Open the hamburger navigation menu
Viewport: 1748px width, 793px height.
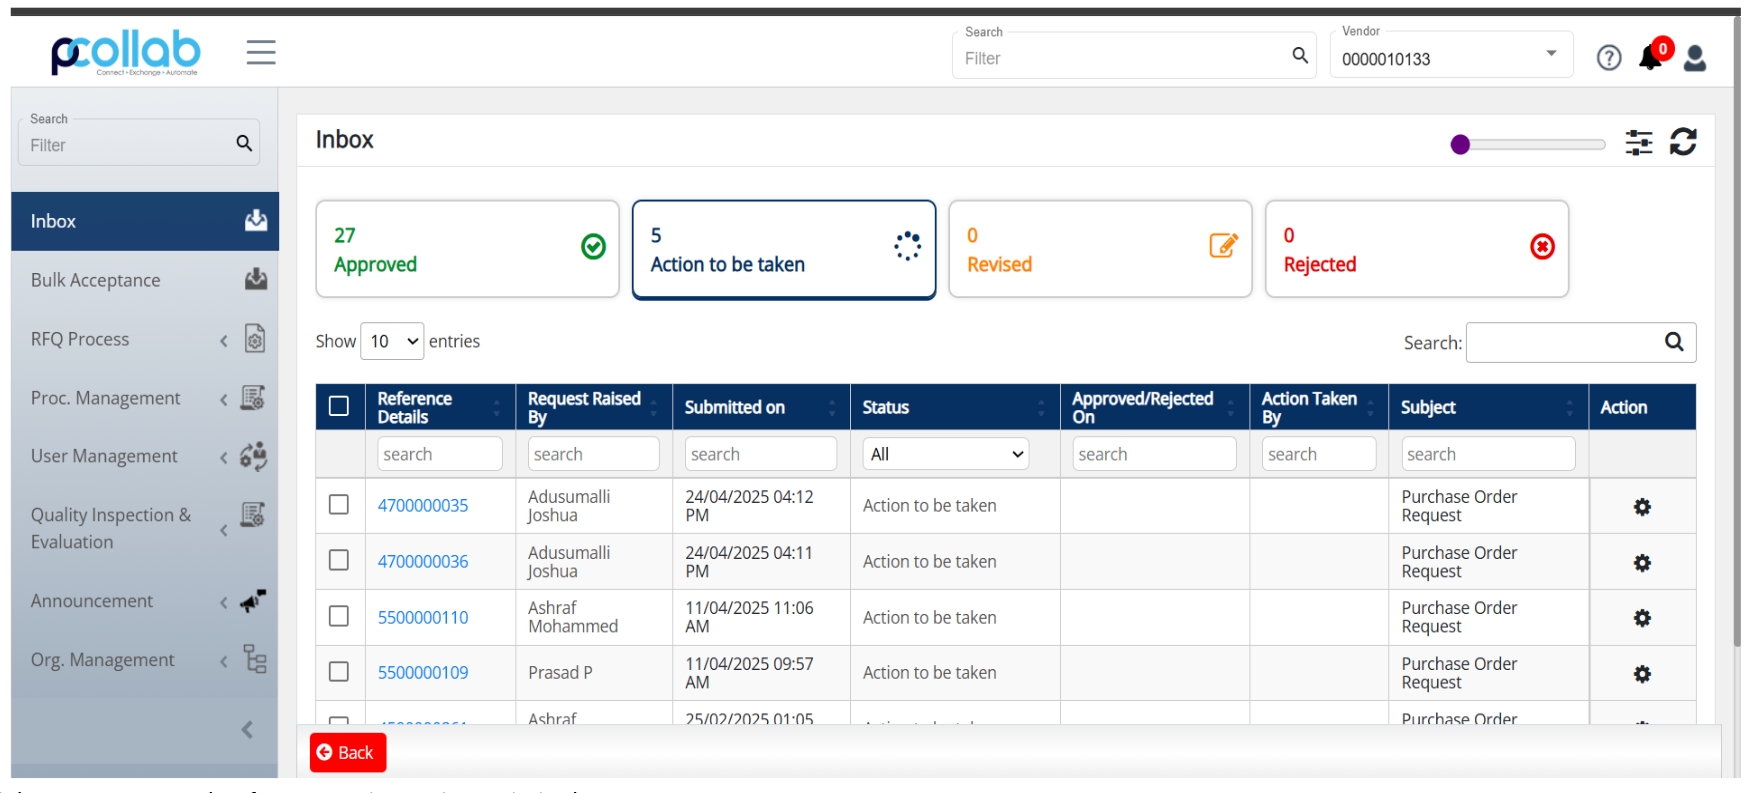coord(261,52)
